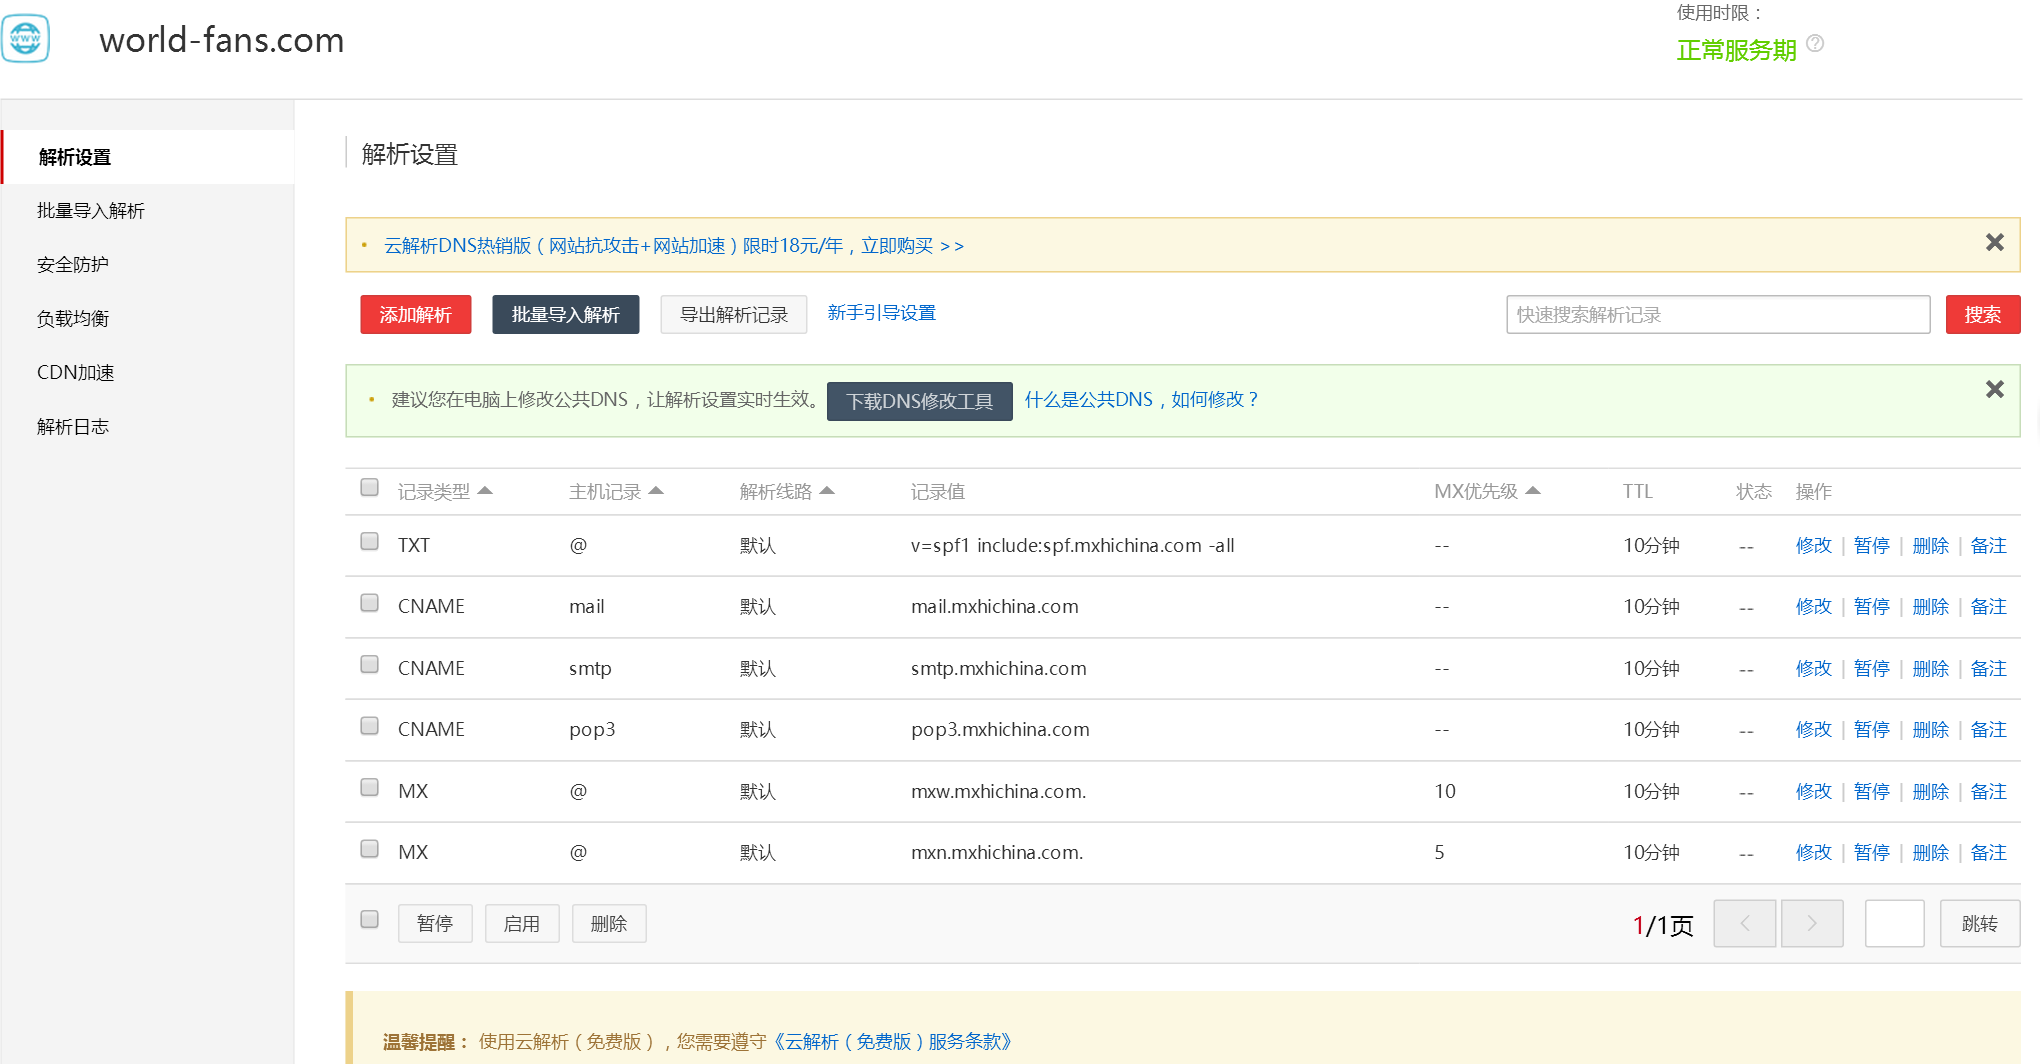This screenshot has width=2040, height=1064.
Task: Check the CNAME smtp record checkbox
Action: 369,664
